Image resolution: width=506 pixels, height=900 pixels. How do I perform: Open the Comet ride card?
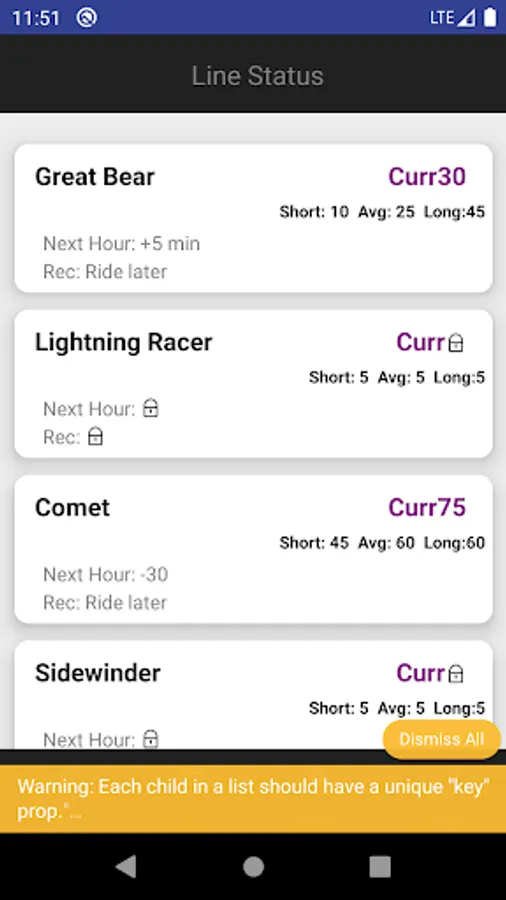click(253, 549)
